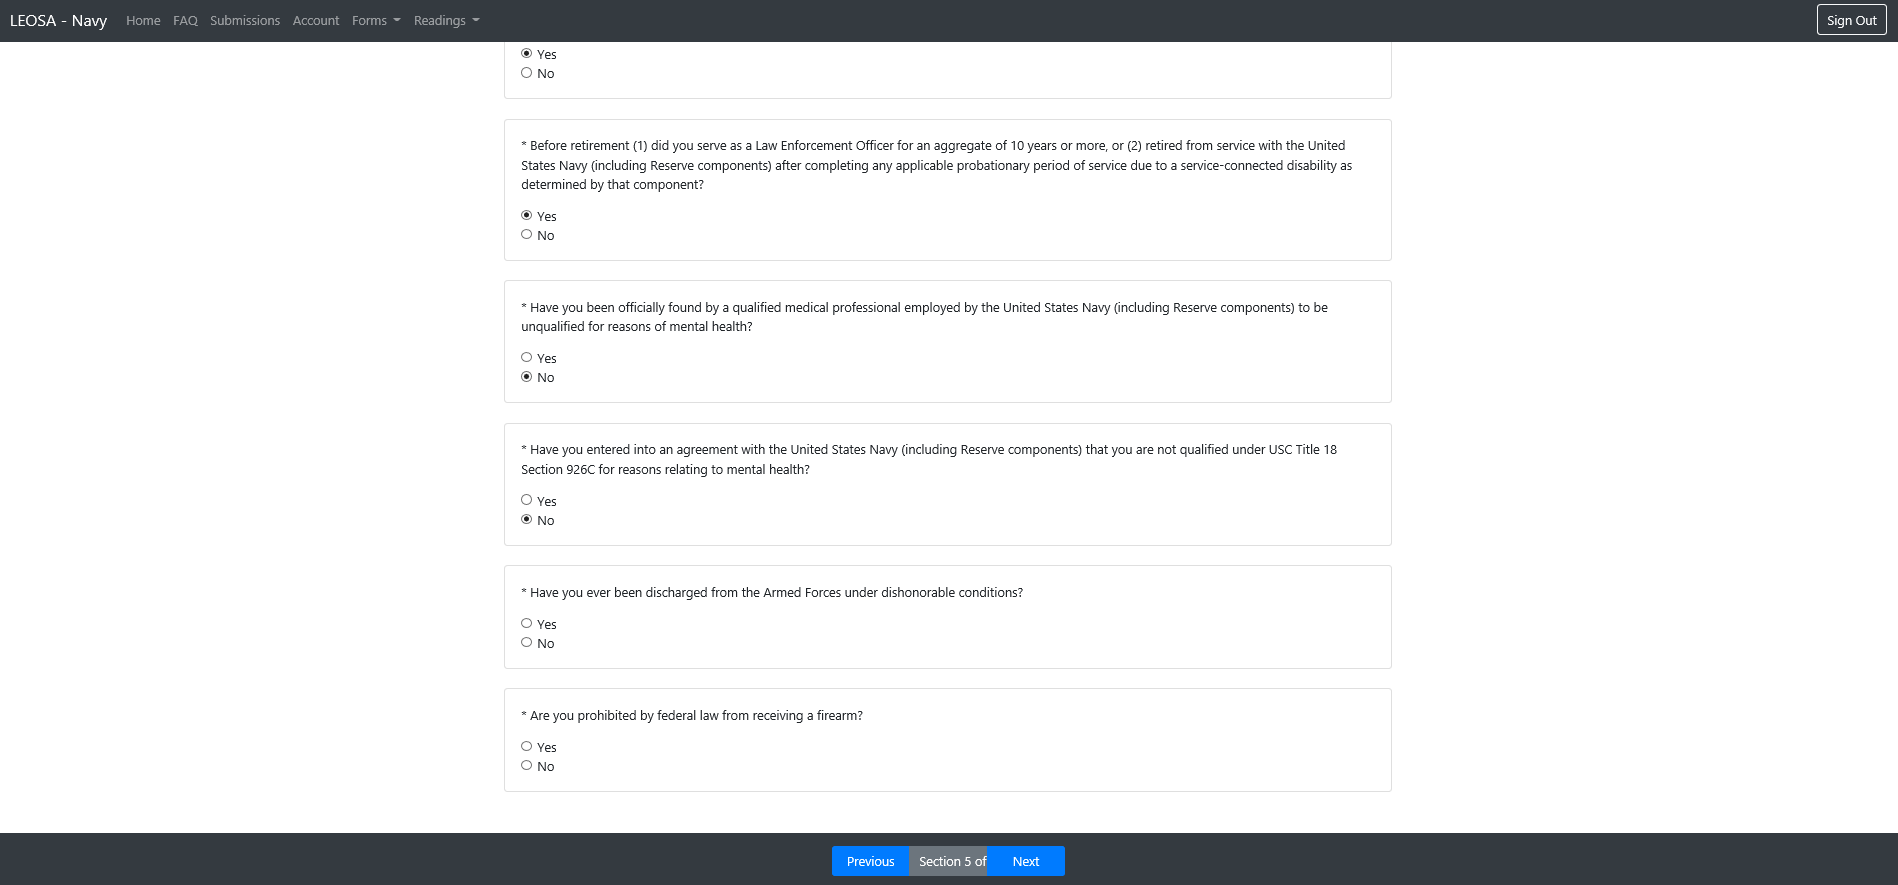The height and width of the screenshot is (885, 1898).
Task: View the Submissions page
Action: point(245,21)
